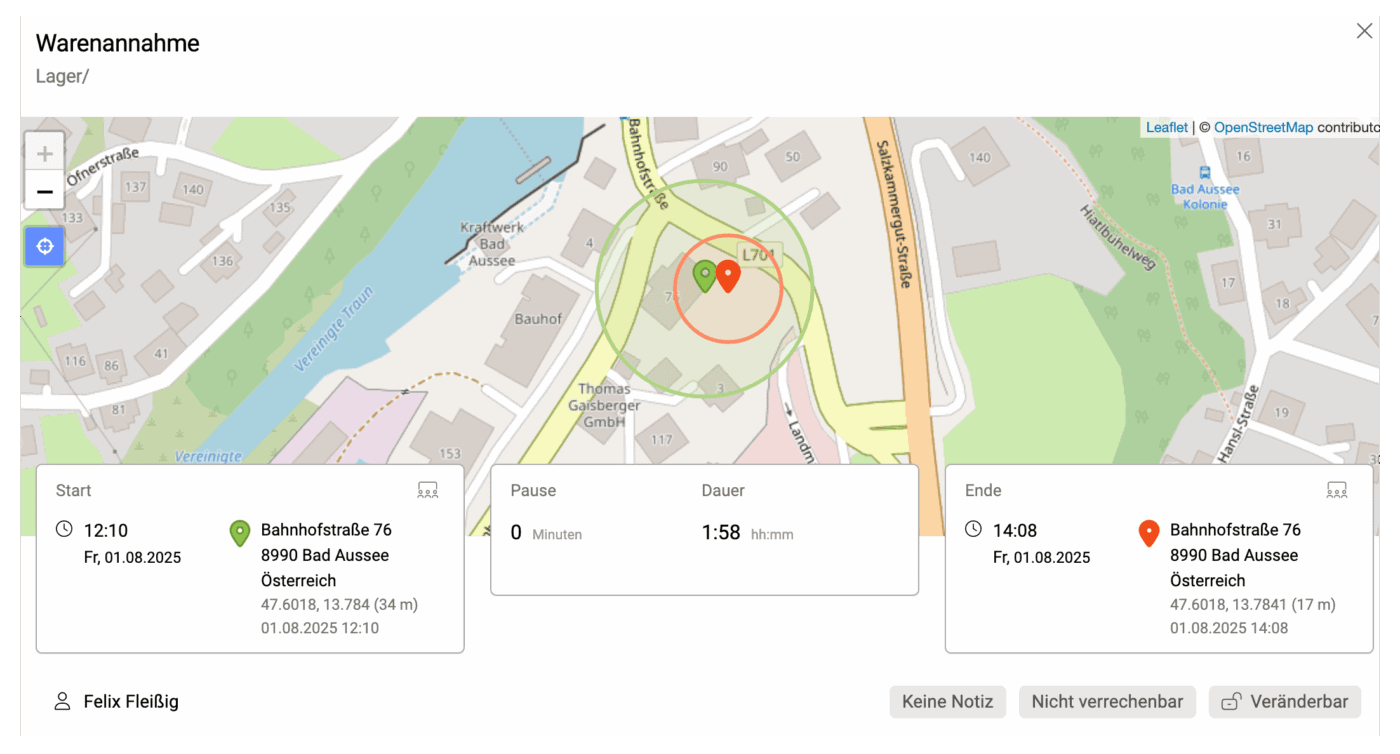The image size is (1400, 754).
Task: Click the red end location marker on map
Action: pyautogui.click(x=728, y=276)
